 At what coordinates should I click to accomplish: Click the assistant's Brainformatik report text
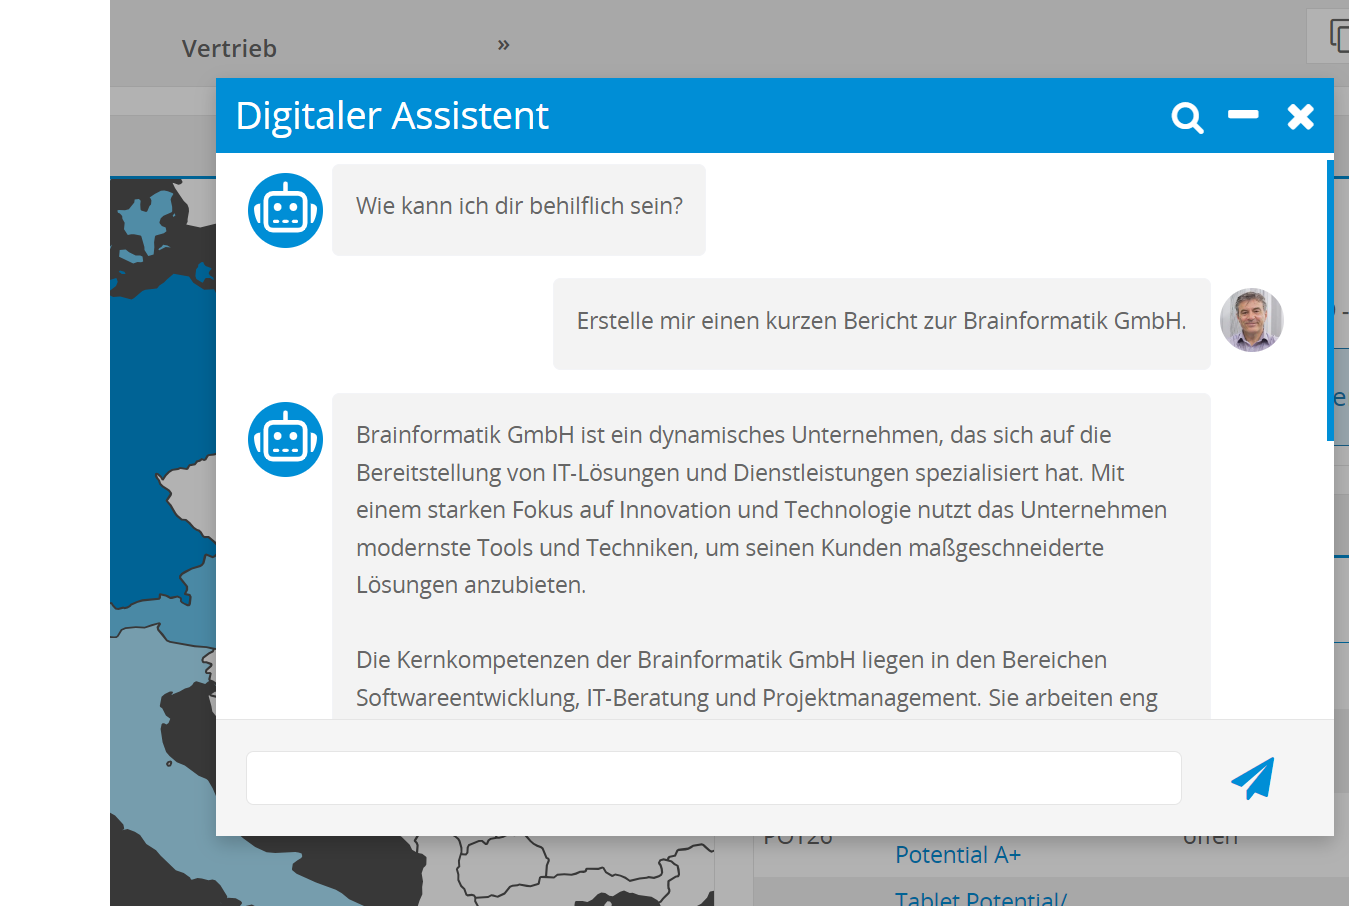[771, 556]
